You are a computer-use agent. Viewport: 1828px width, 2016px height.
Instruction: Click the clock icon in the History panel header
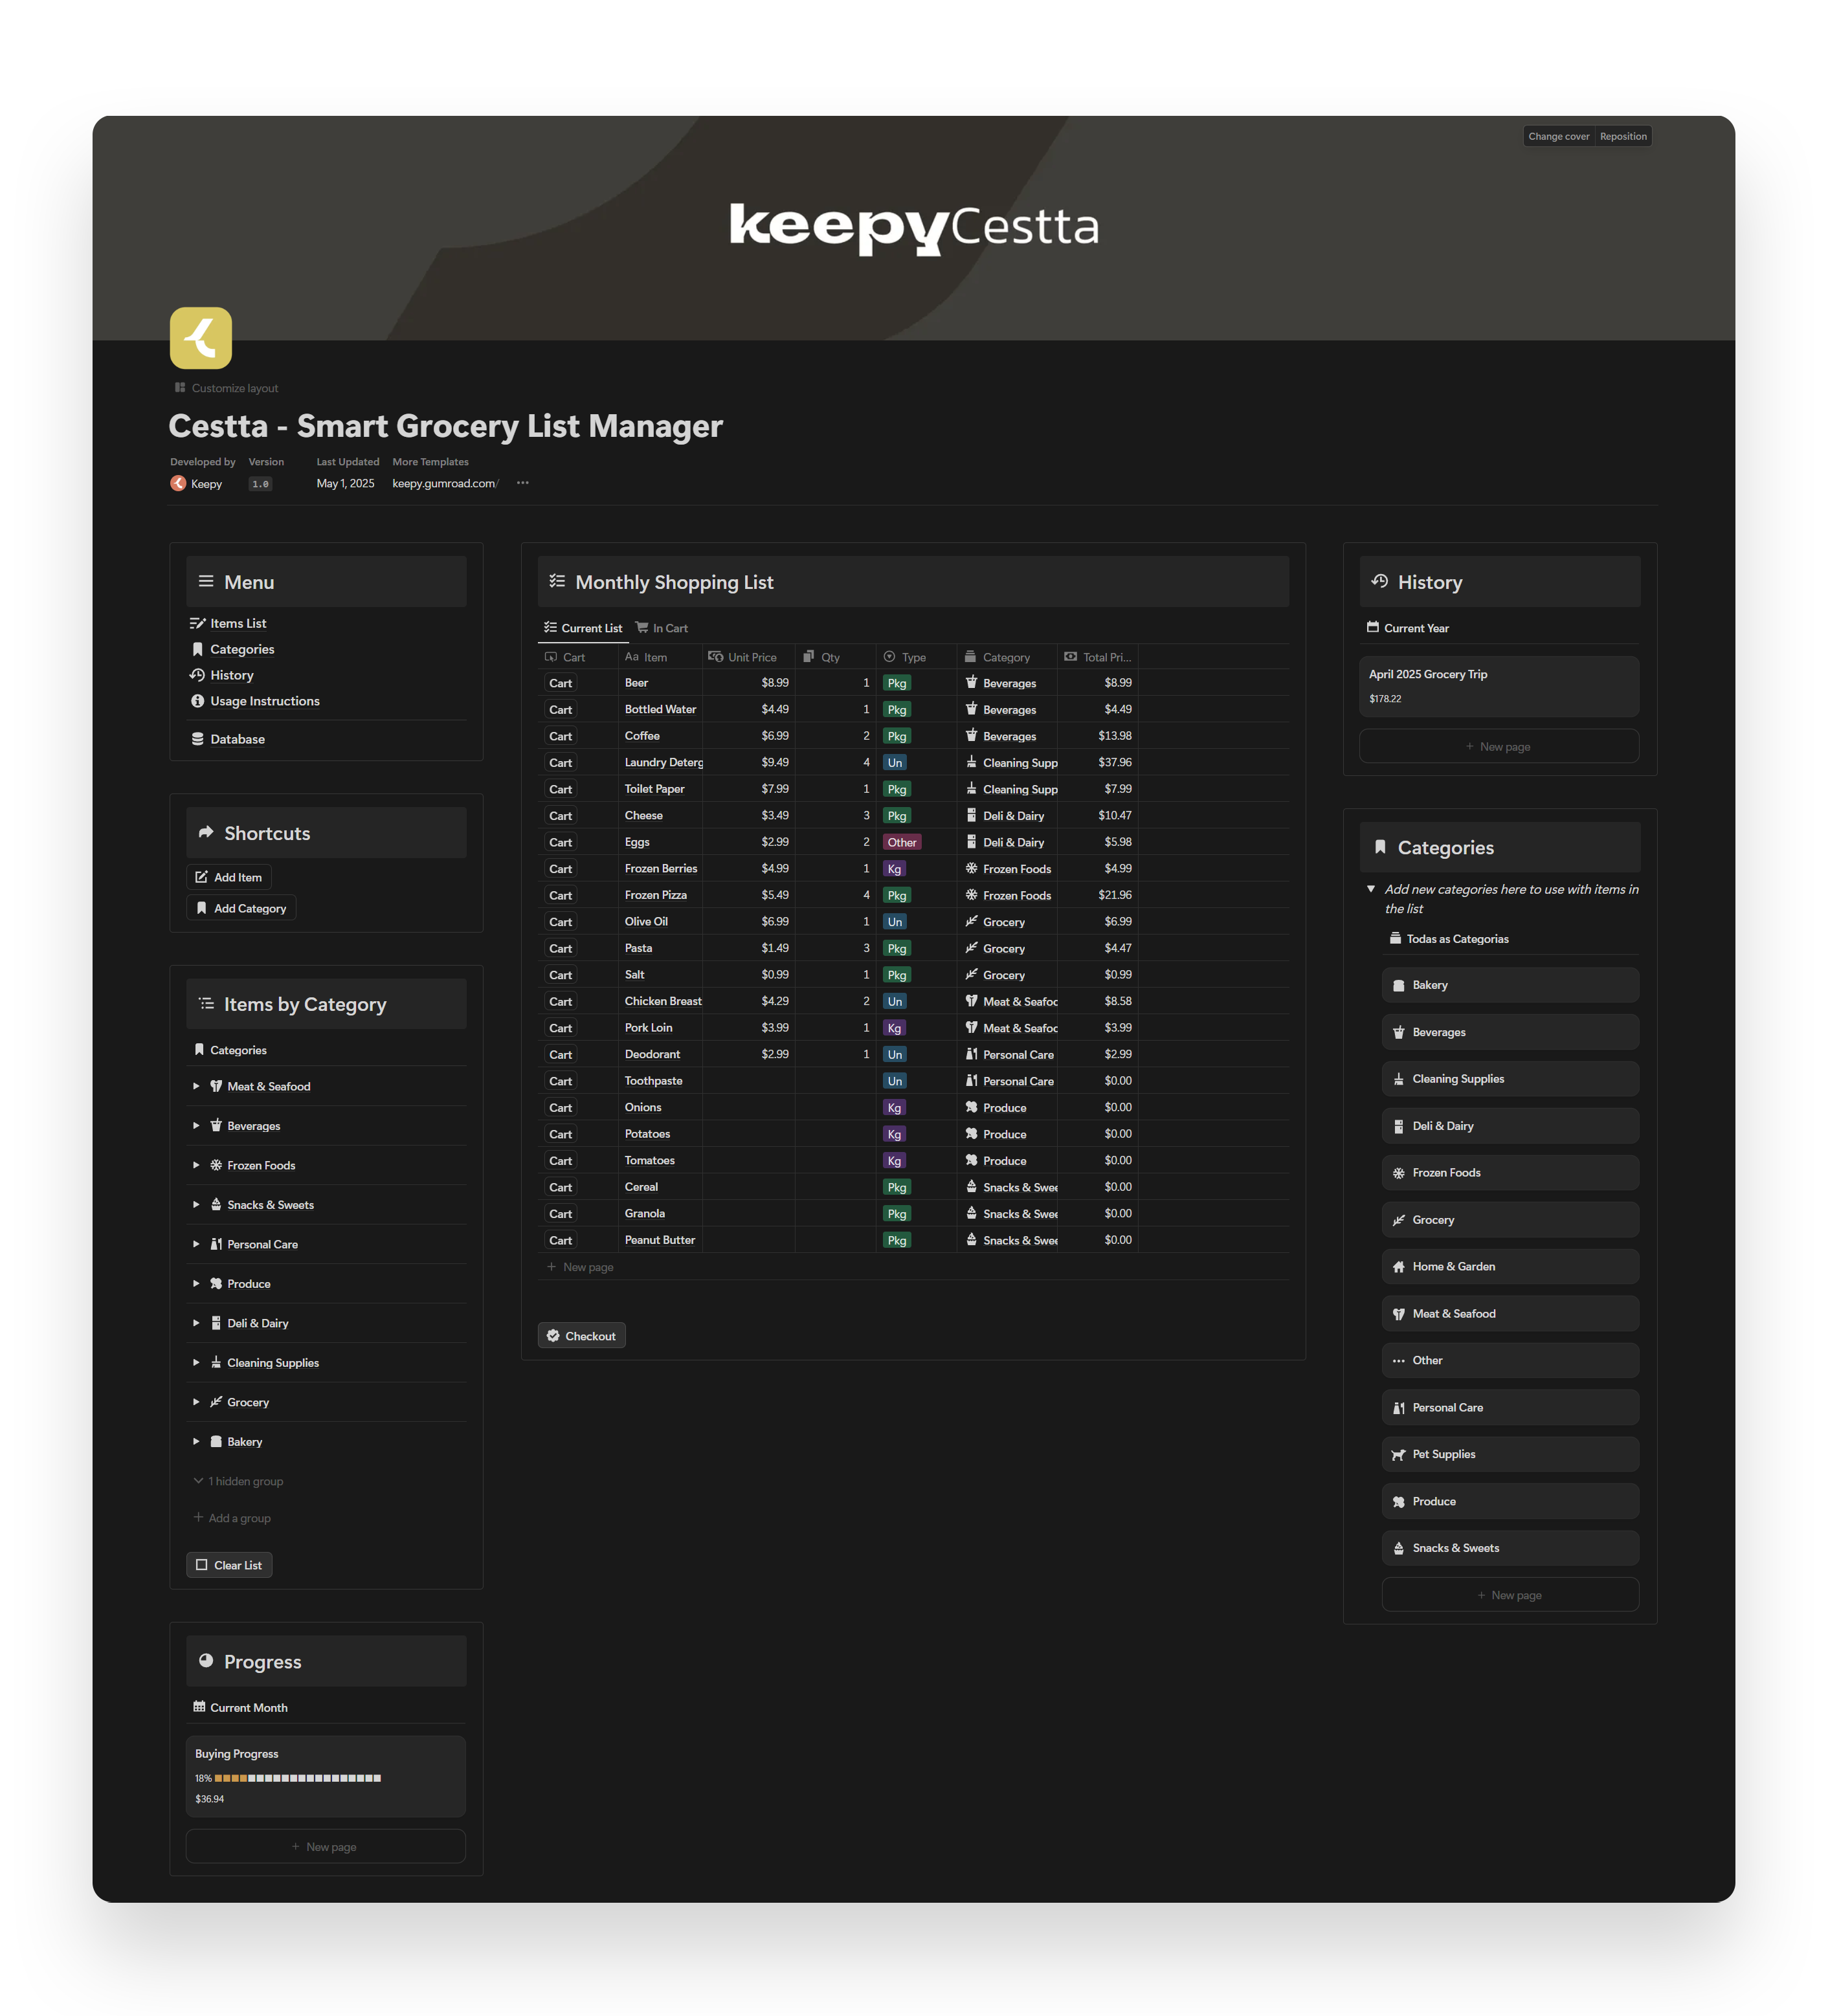point(1380,581)
